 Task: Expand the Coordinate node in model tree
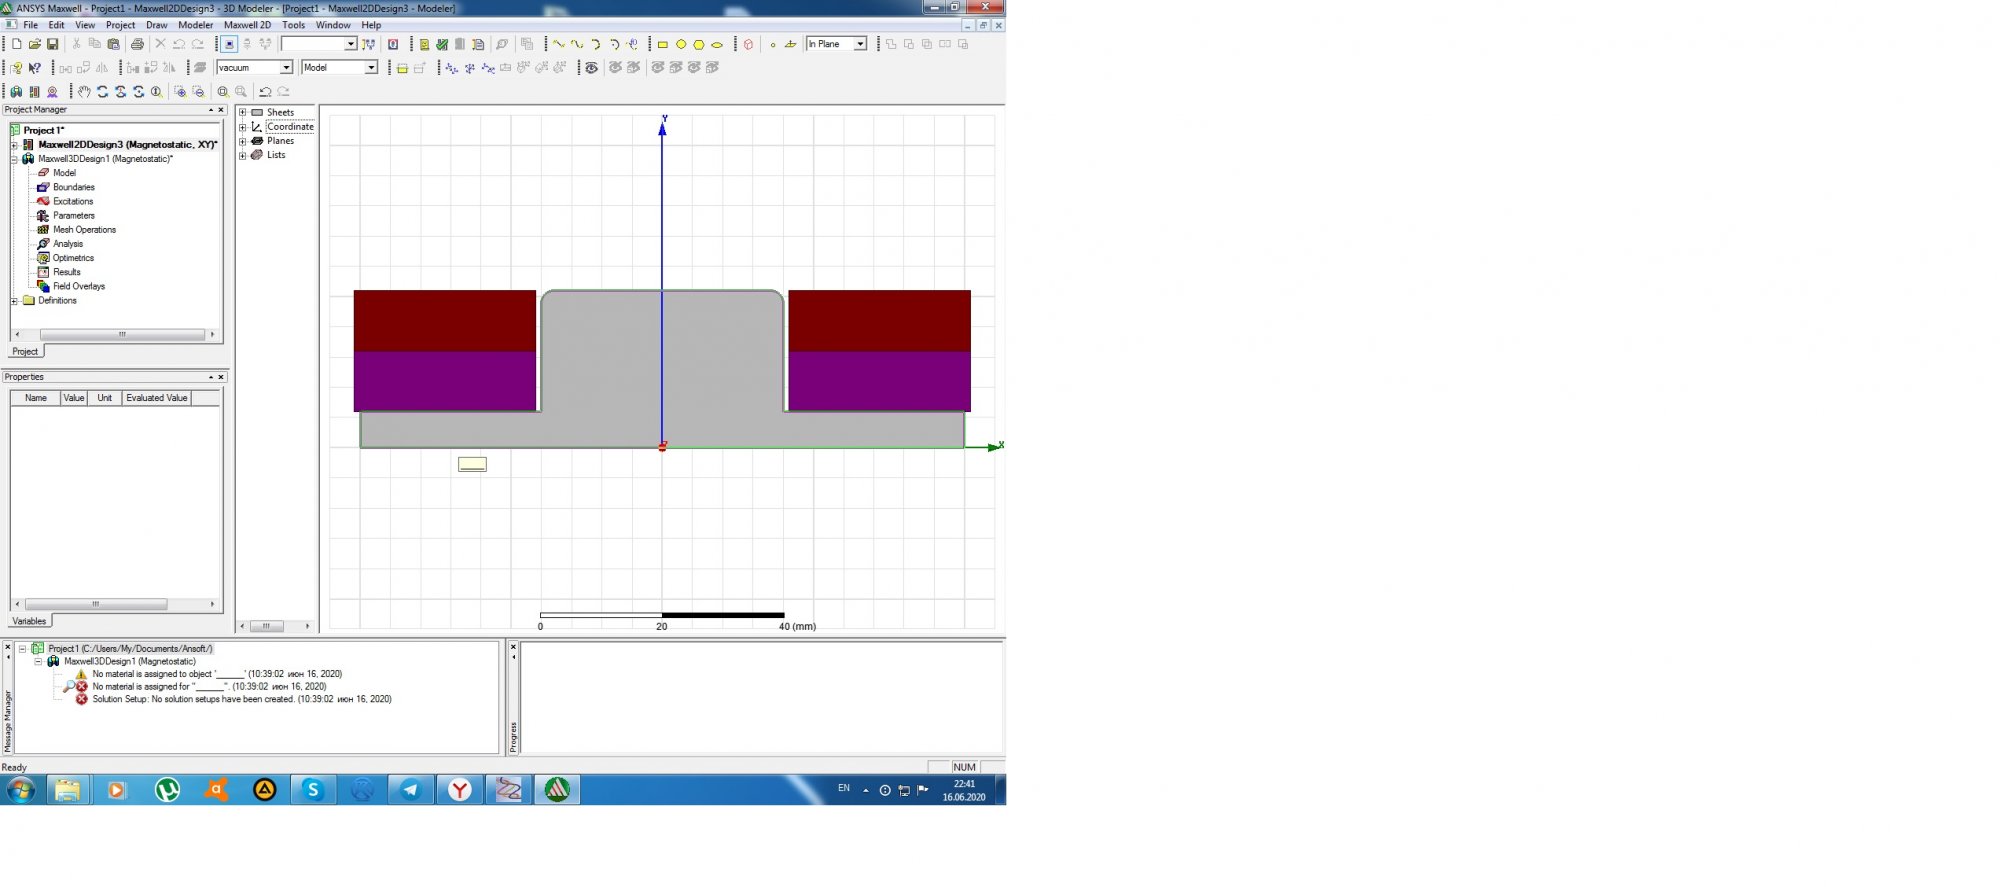pyautogui.click(x=243, y=127)
